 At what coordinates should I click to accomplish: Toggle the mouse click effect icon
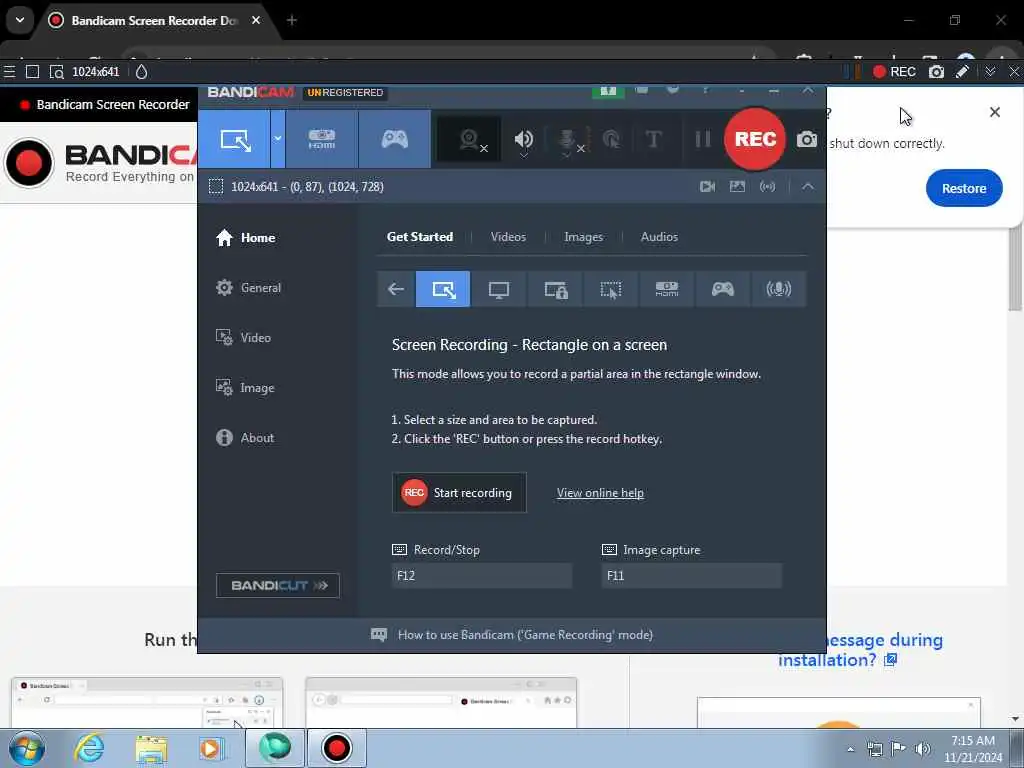pos(612,139)
